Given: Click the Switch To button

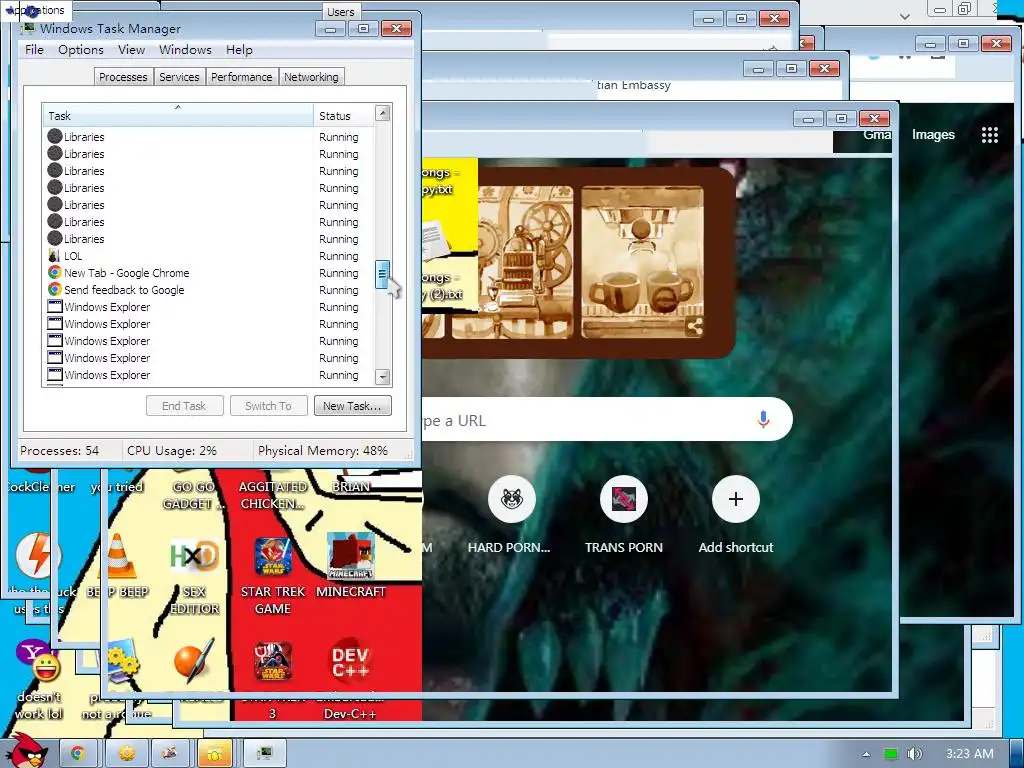Looking at the screenshot, I should [x=268, y=406].
